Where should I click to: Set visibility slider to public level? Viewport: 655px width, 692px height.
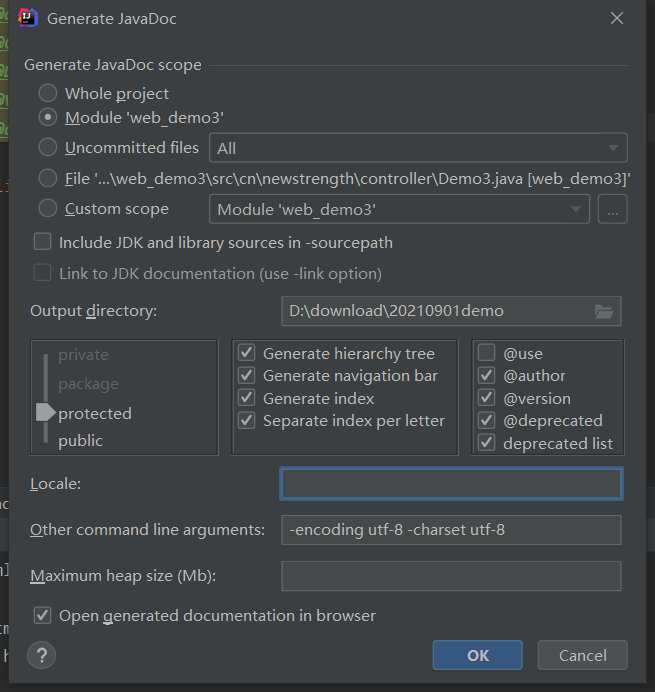(x=80, y=440)
